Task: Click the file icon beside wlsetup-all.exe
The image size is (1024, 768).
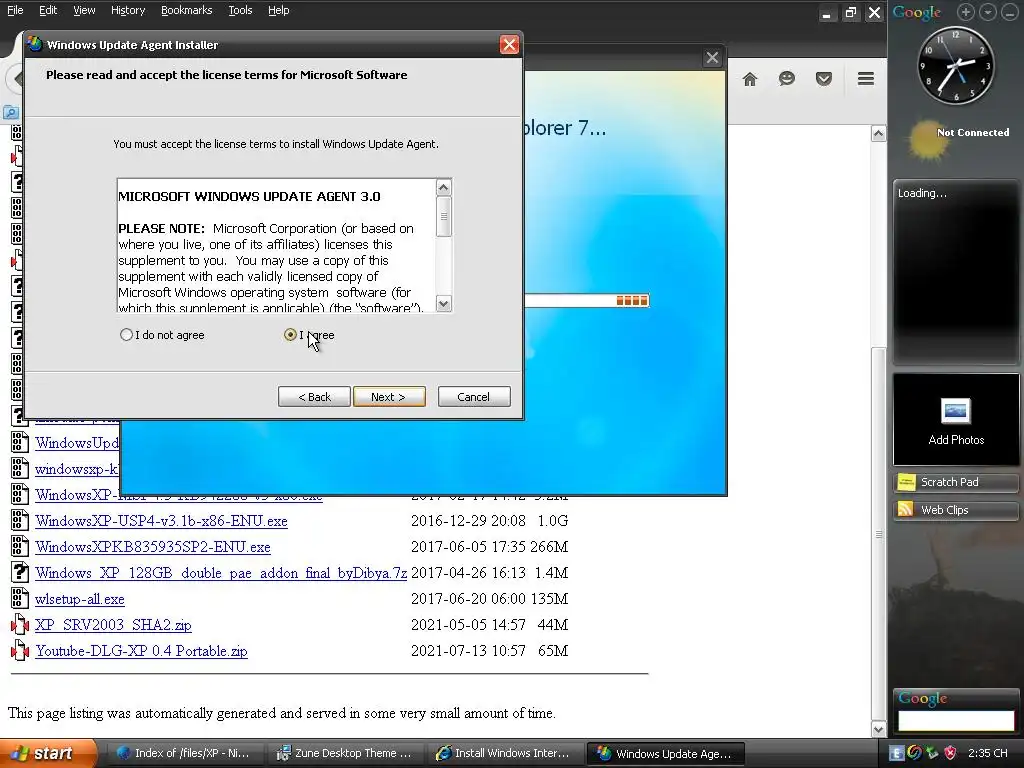Action: click(x=20, y=599)
